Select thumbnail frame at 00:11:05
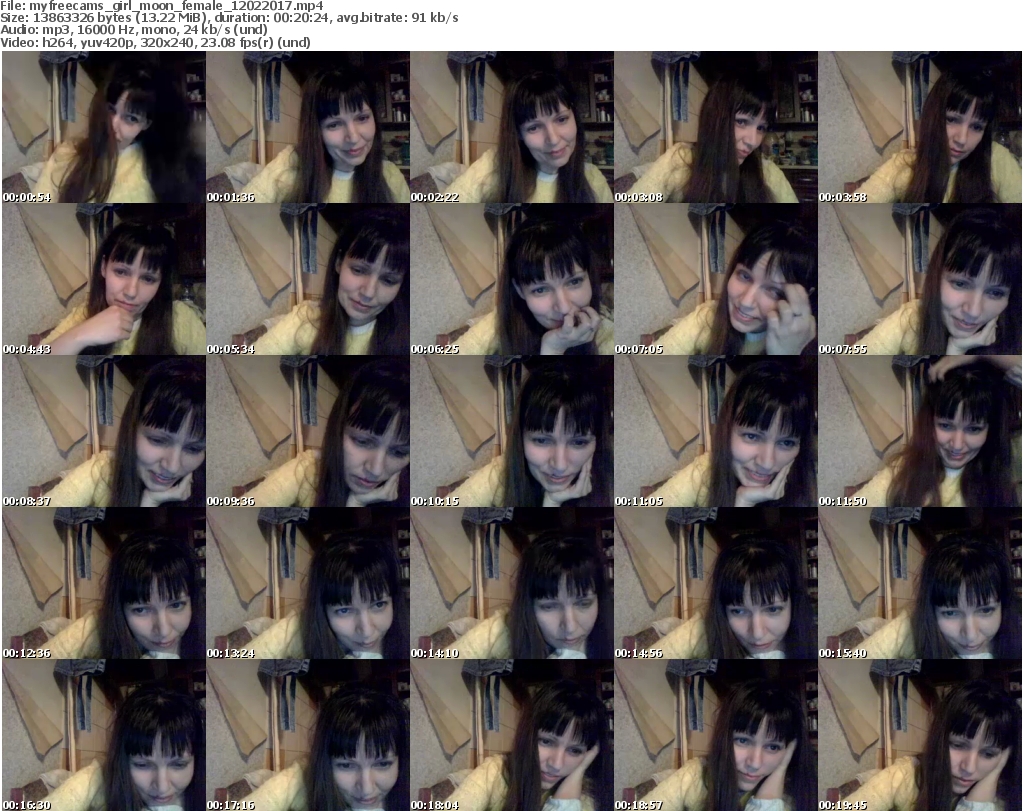1024x811 pixels. point(716,432)
